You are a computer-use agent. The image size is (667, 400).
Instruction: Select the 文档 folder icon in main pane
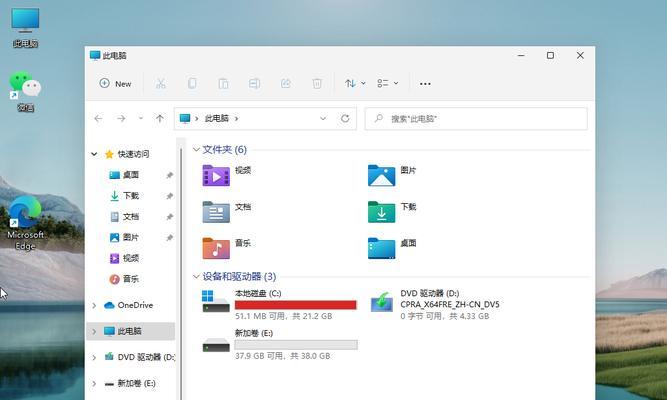coord(216,212)
